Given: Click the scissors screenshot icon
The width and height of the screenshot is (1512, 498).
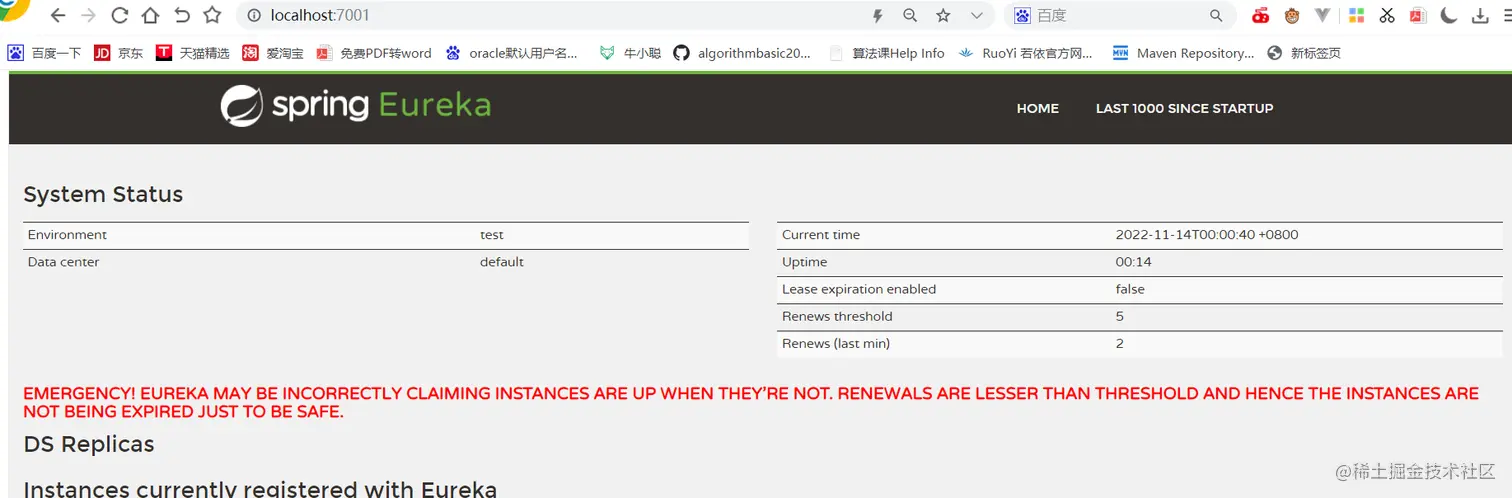Looking at the screenshot, I should click(1387, 16).
